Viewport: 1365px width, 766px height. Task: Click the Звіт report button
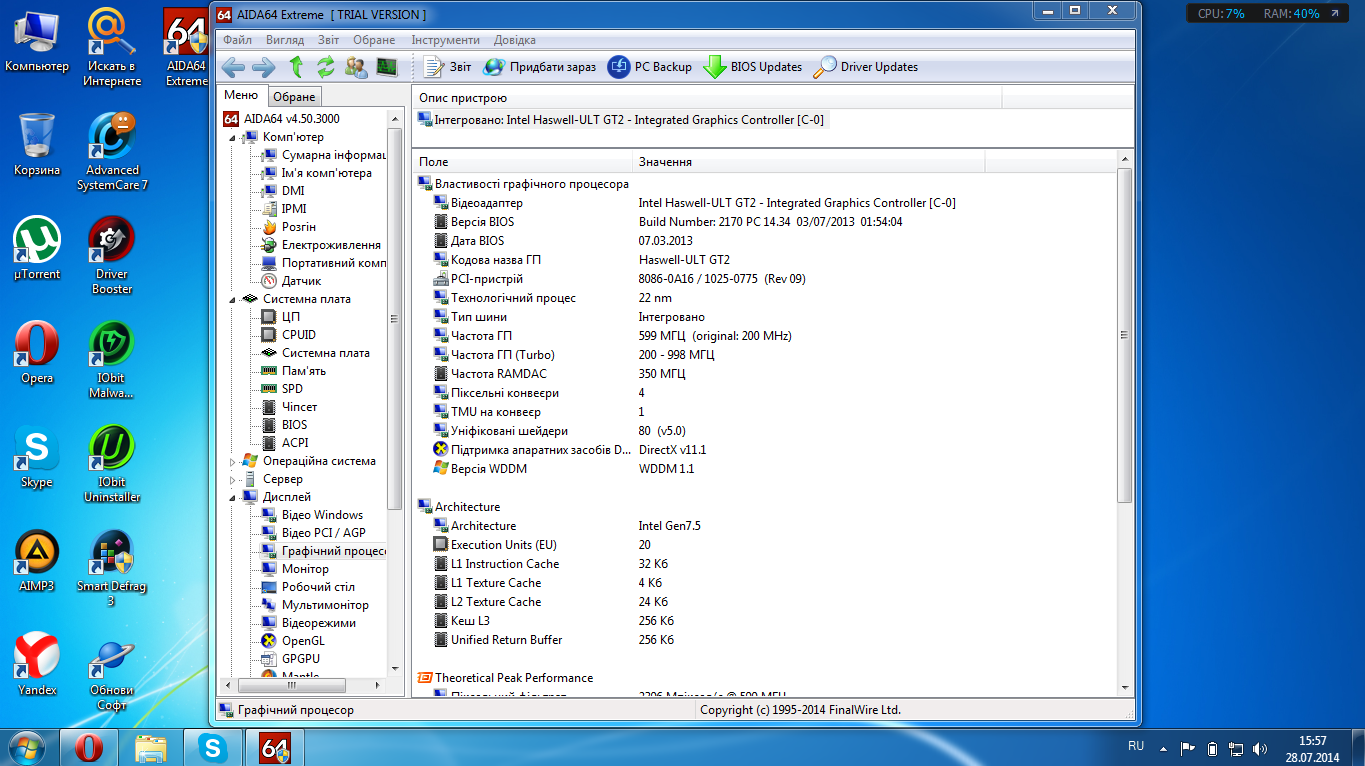(x=447, y=67)
